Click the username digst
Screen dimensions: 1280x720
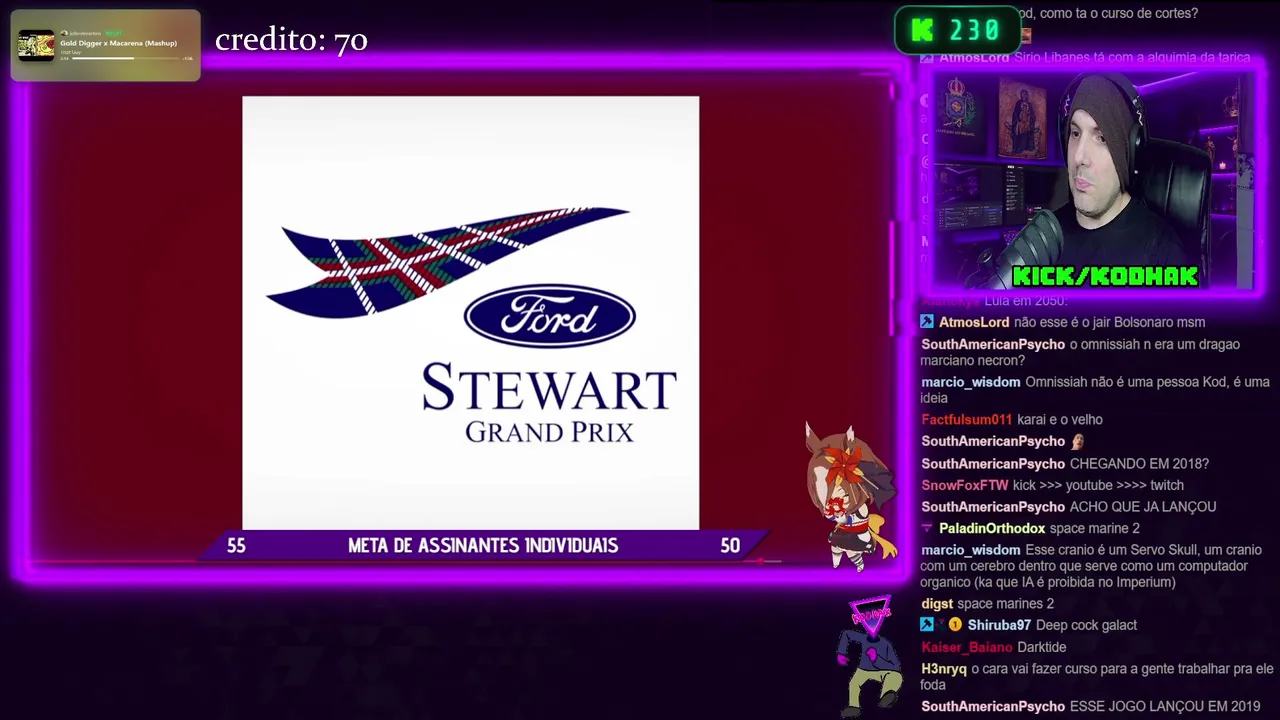(937, 604)
